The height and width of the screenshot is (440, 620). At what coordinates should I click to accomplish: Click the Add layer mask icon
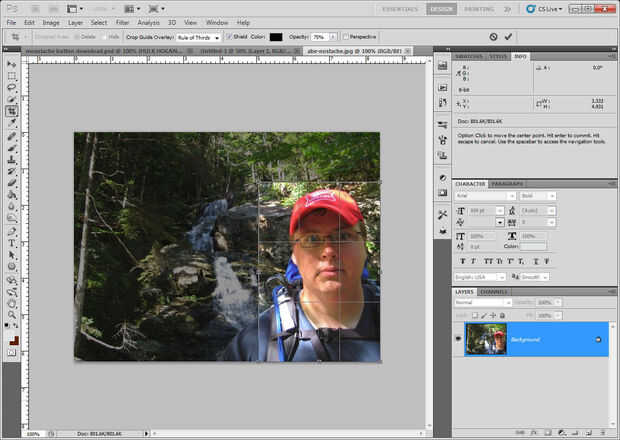(547, 433)
